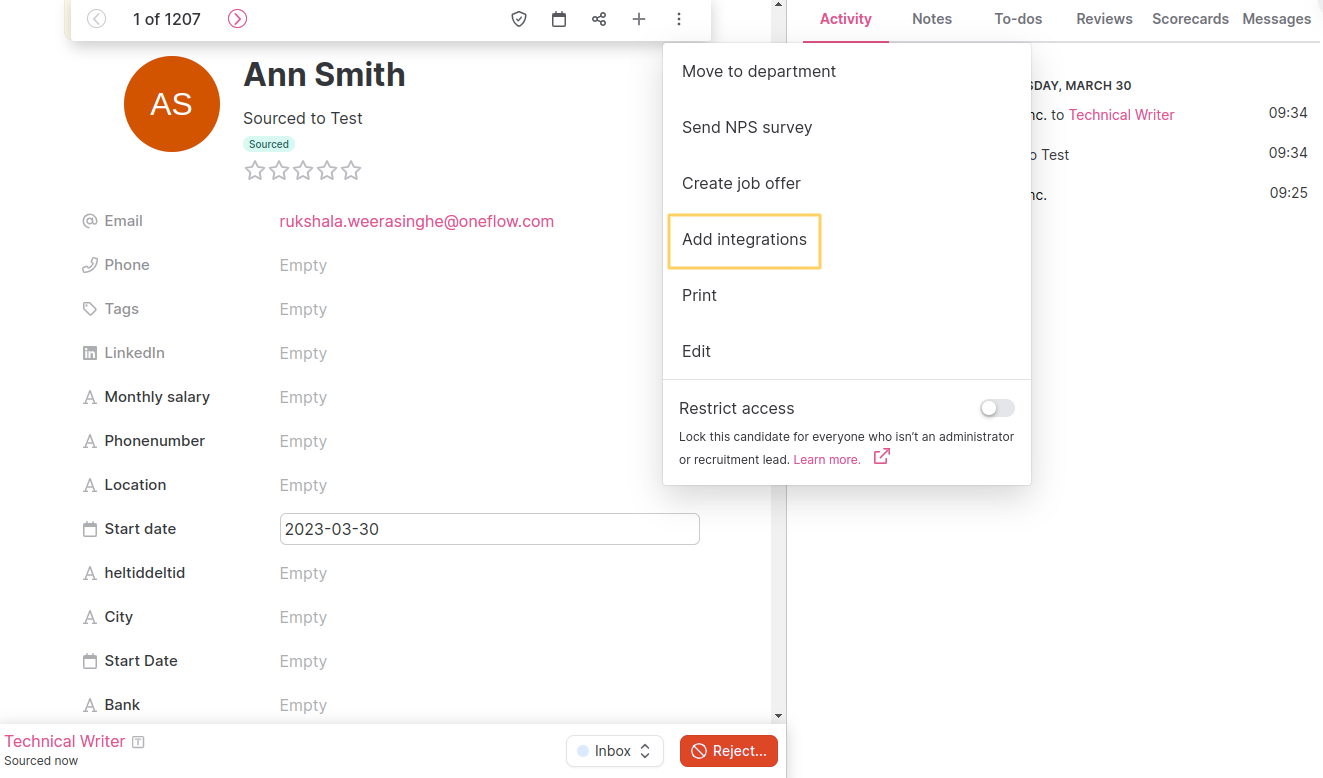Click the 1 of 1207 counter
Viewport: 1323px width, 778px height.
click(167, 19)
